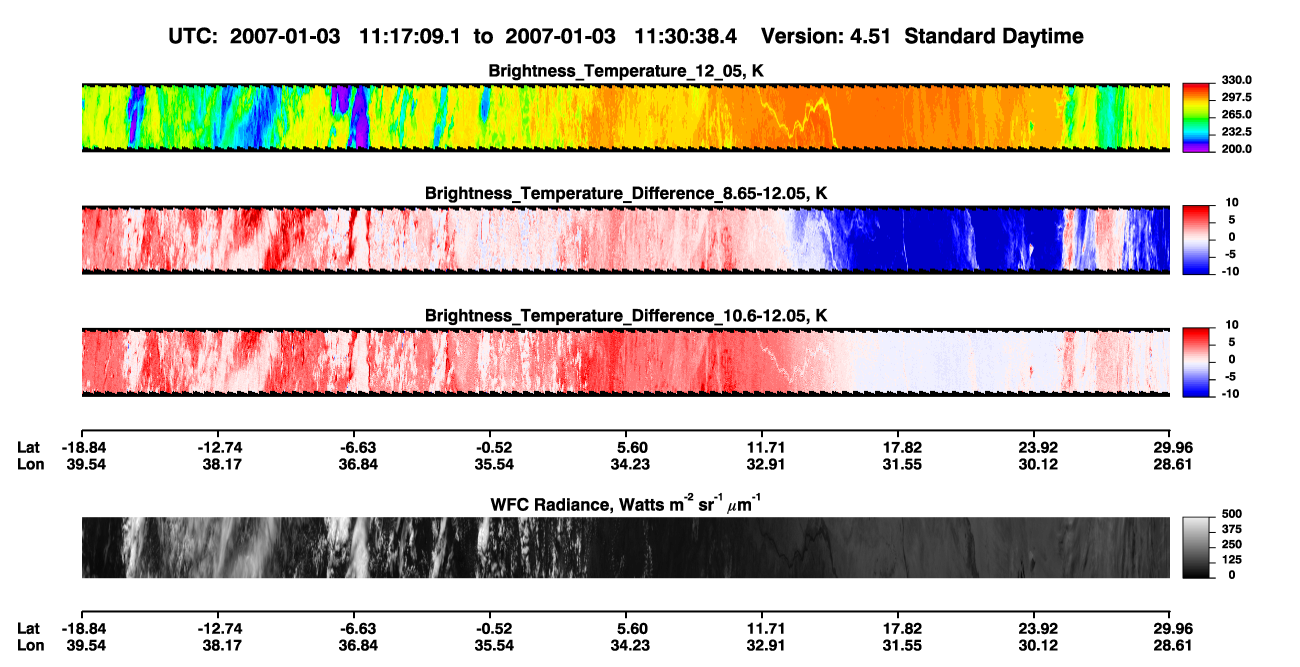Click the Lat label on the axis above WFC panel

[28, 448]
